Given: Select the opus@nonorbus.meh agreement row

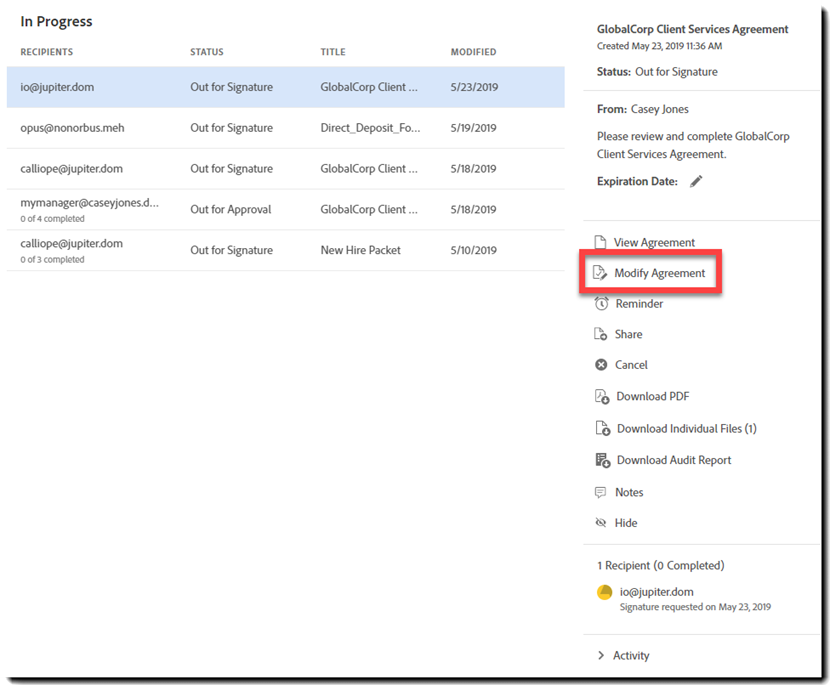Looking at the screenshot, I should (285, 128).
